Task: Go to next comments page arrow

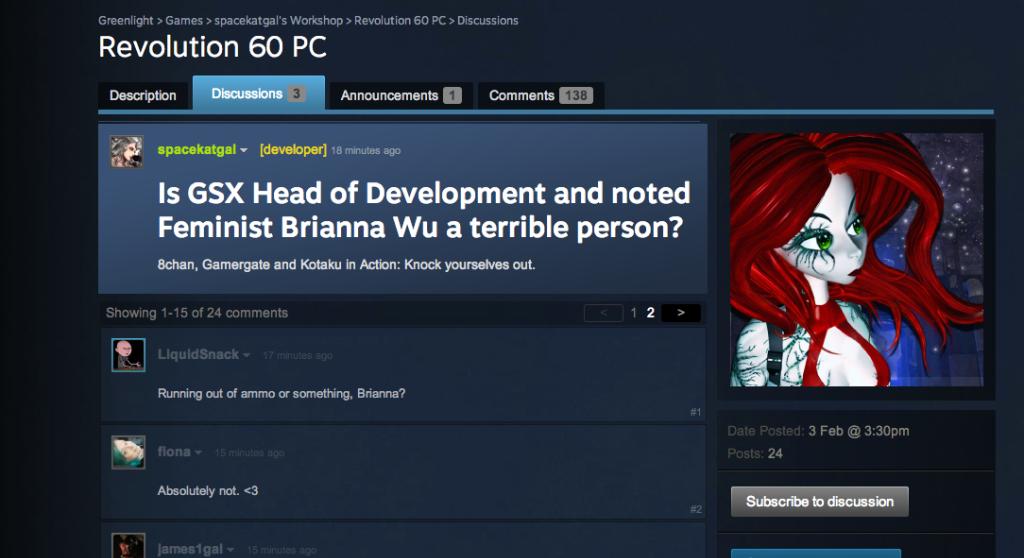Action: pyautogui.click(x=681, y=313)
